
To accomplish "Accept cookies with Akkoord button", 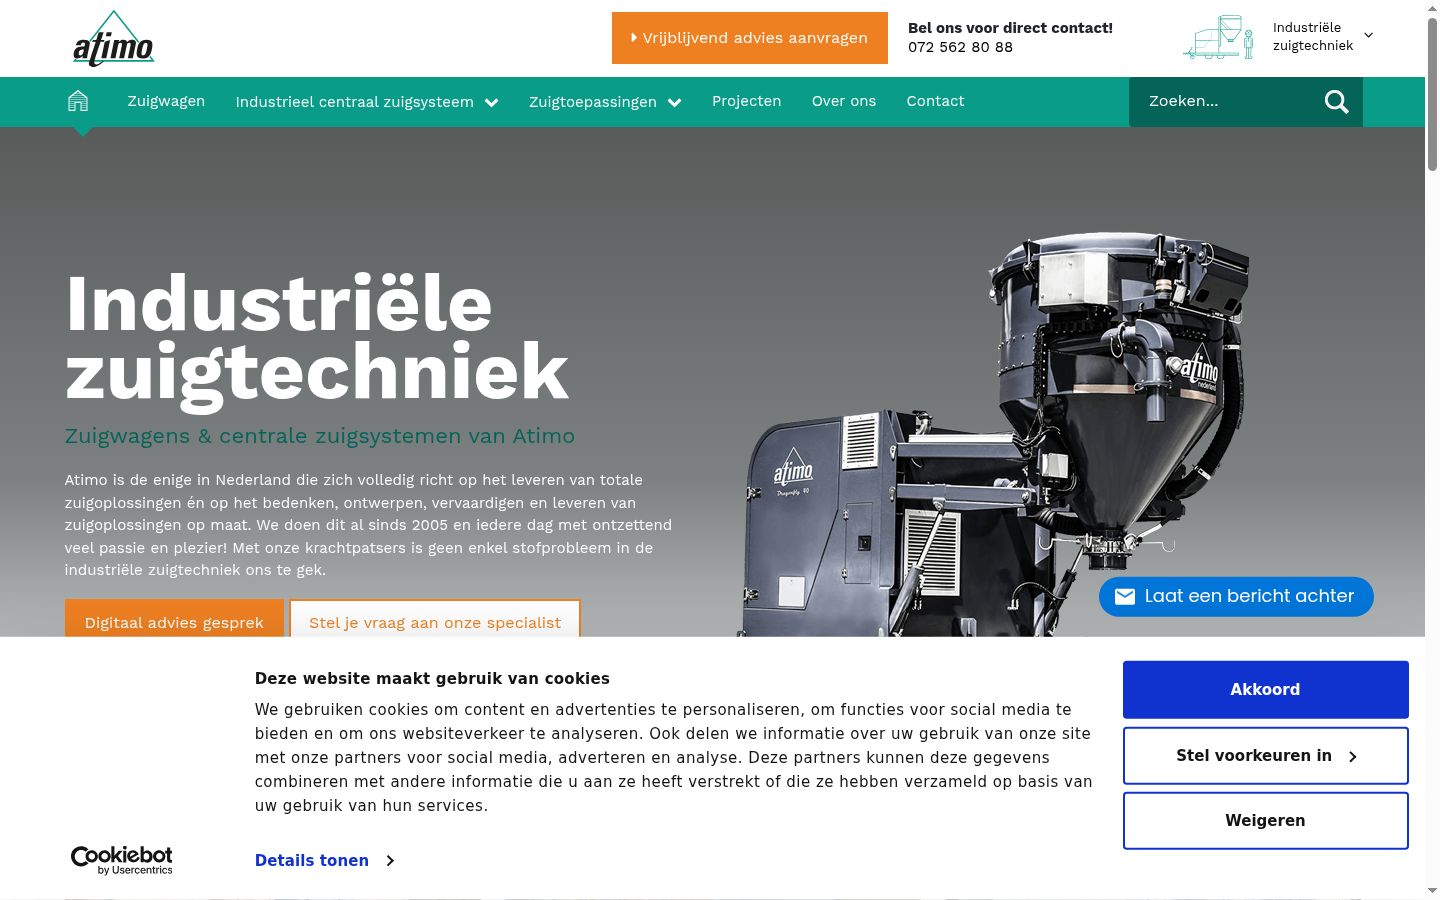I will pyautogui.click(x=1265, y=690).
